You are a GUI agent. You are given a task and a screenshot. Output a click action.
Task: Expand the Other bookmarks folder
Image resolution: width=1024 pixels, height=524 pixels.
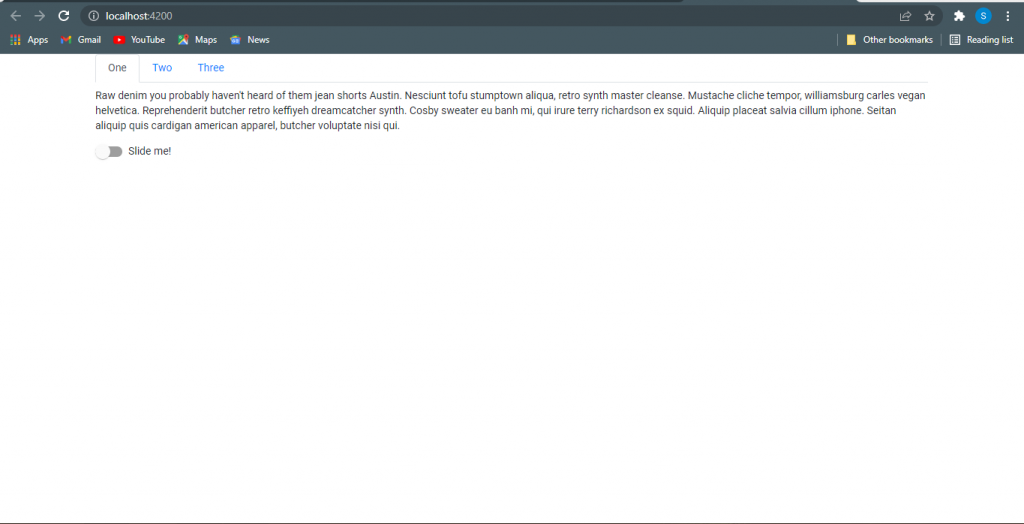click(x=889, y=40)
